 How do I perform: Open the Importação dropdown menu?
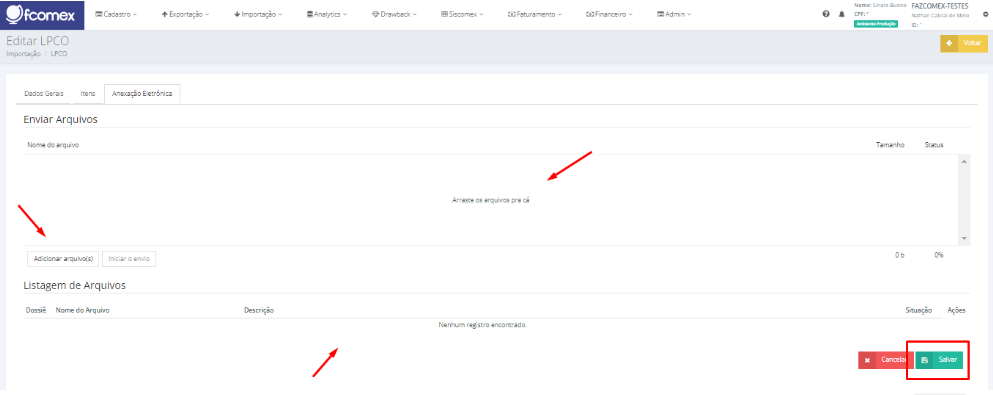click(x=258, y=14)
